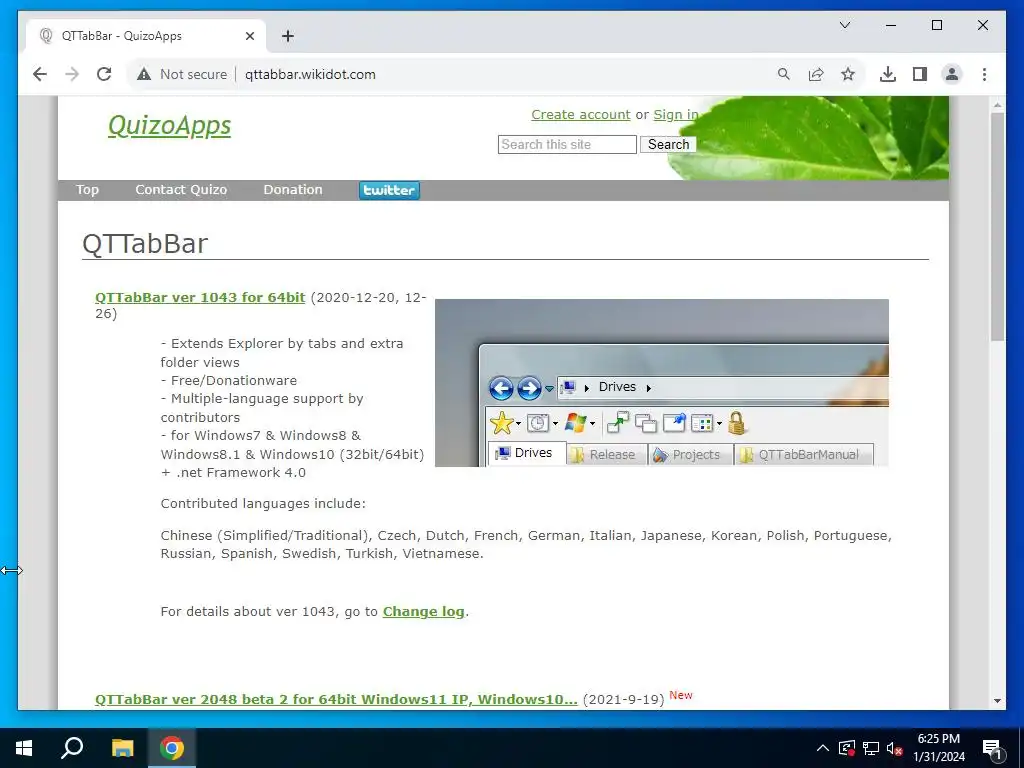Viewport: 1024px width, 768px height.
Task: Click the page vertical scrollbar thumb
Action: coord(997,226)
